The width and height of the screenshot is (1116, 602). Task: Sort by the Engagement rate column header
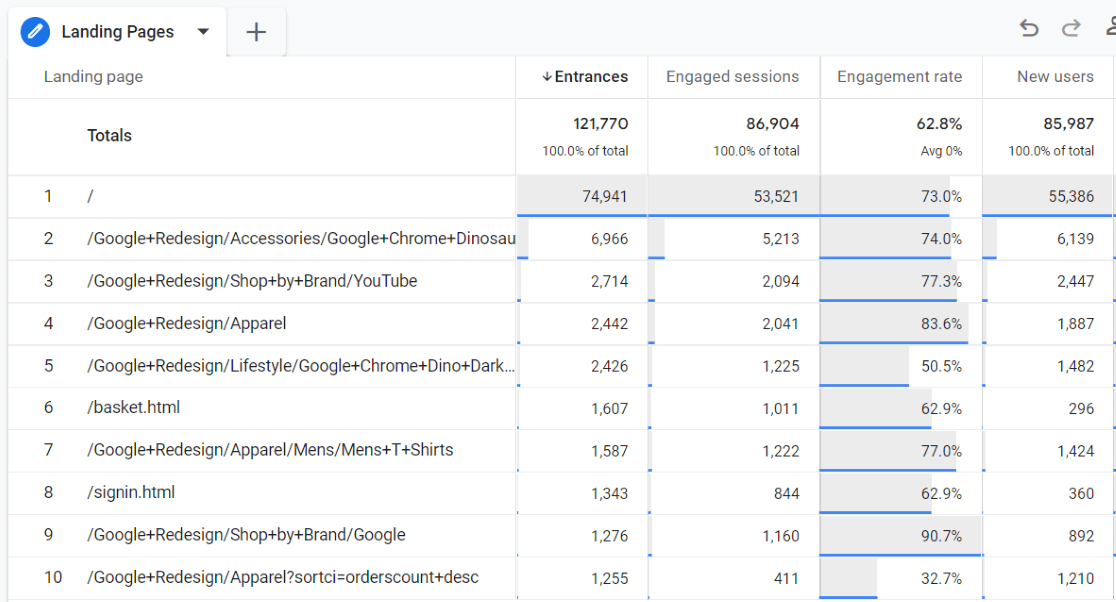click(x=900, y=76)
